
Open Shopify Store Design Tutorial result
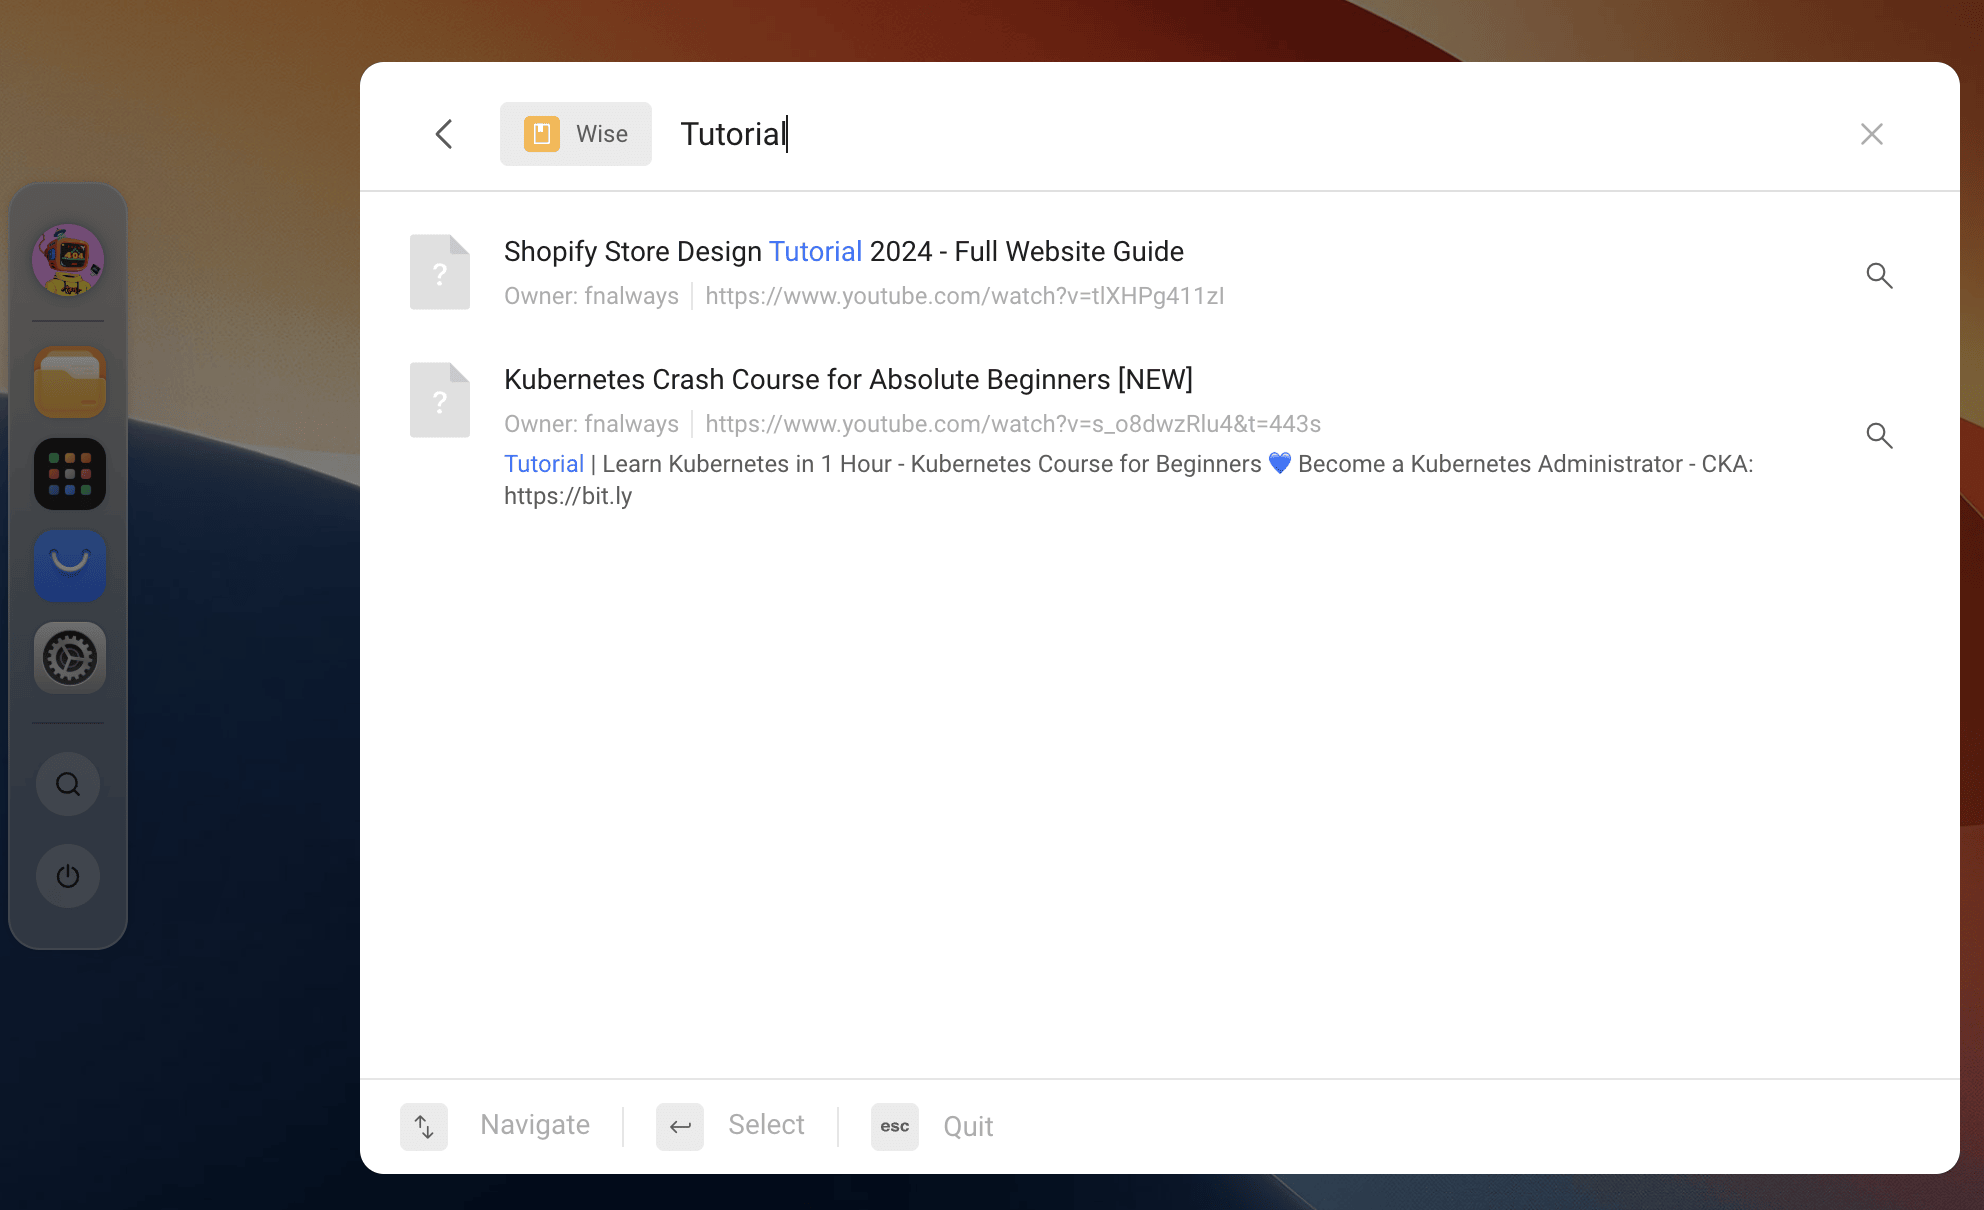coord(843,252)
